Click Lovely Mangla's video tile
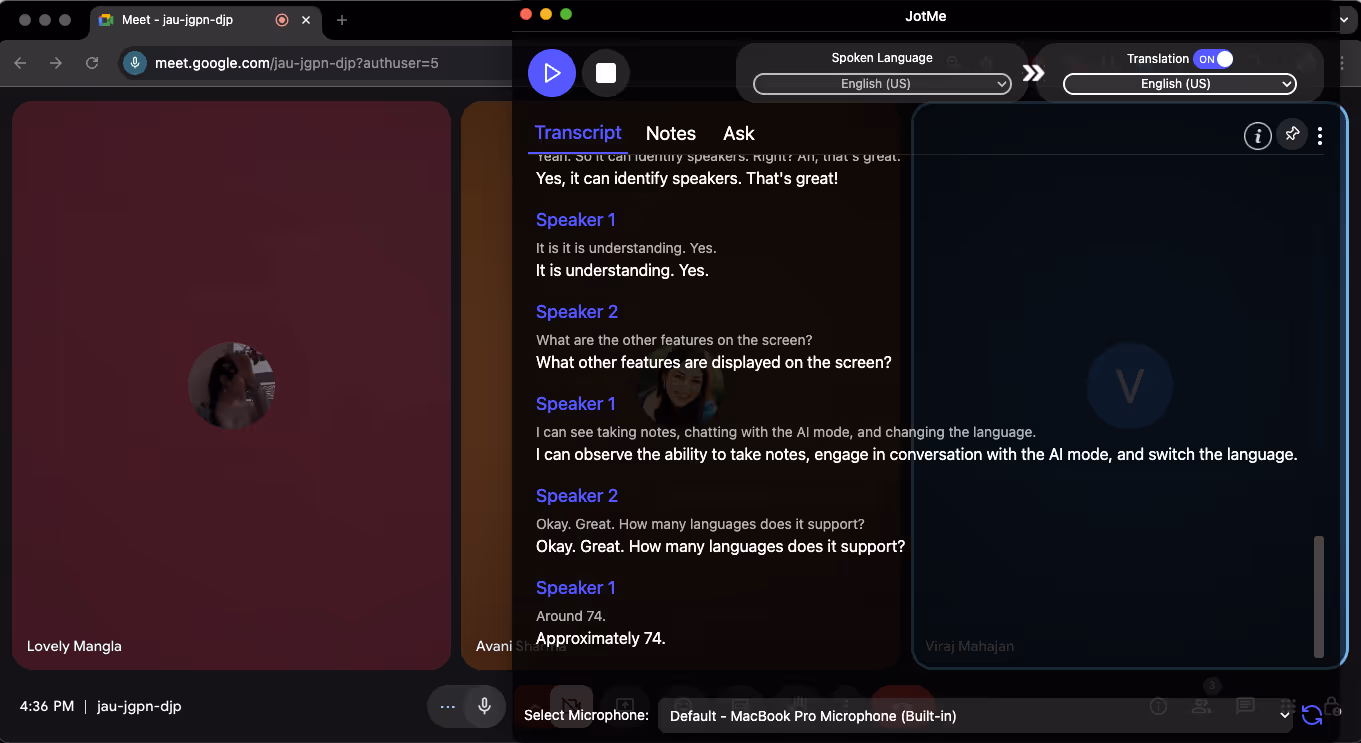This screenshot has height=743, width=1361. point(231,385)
